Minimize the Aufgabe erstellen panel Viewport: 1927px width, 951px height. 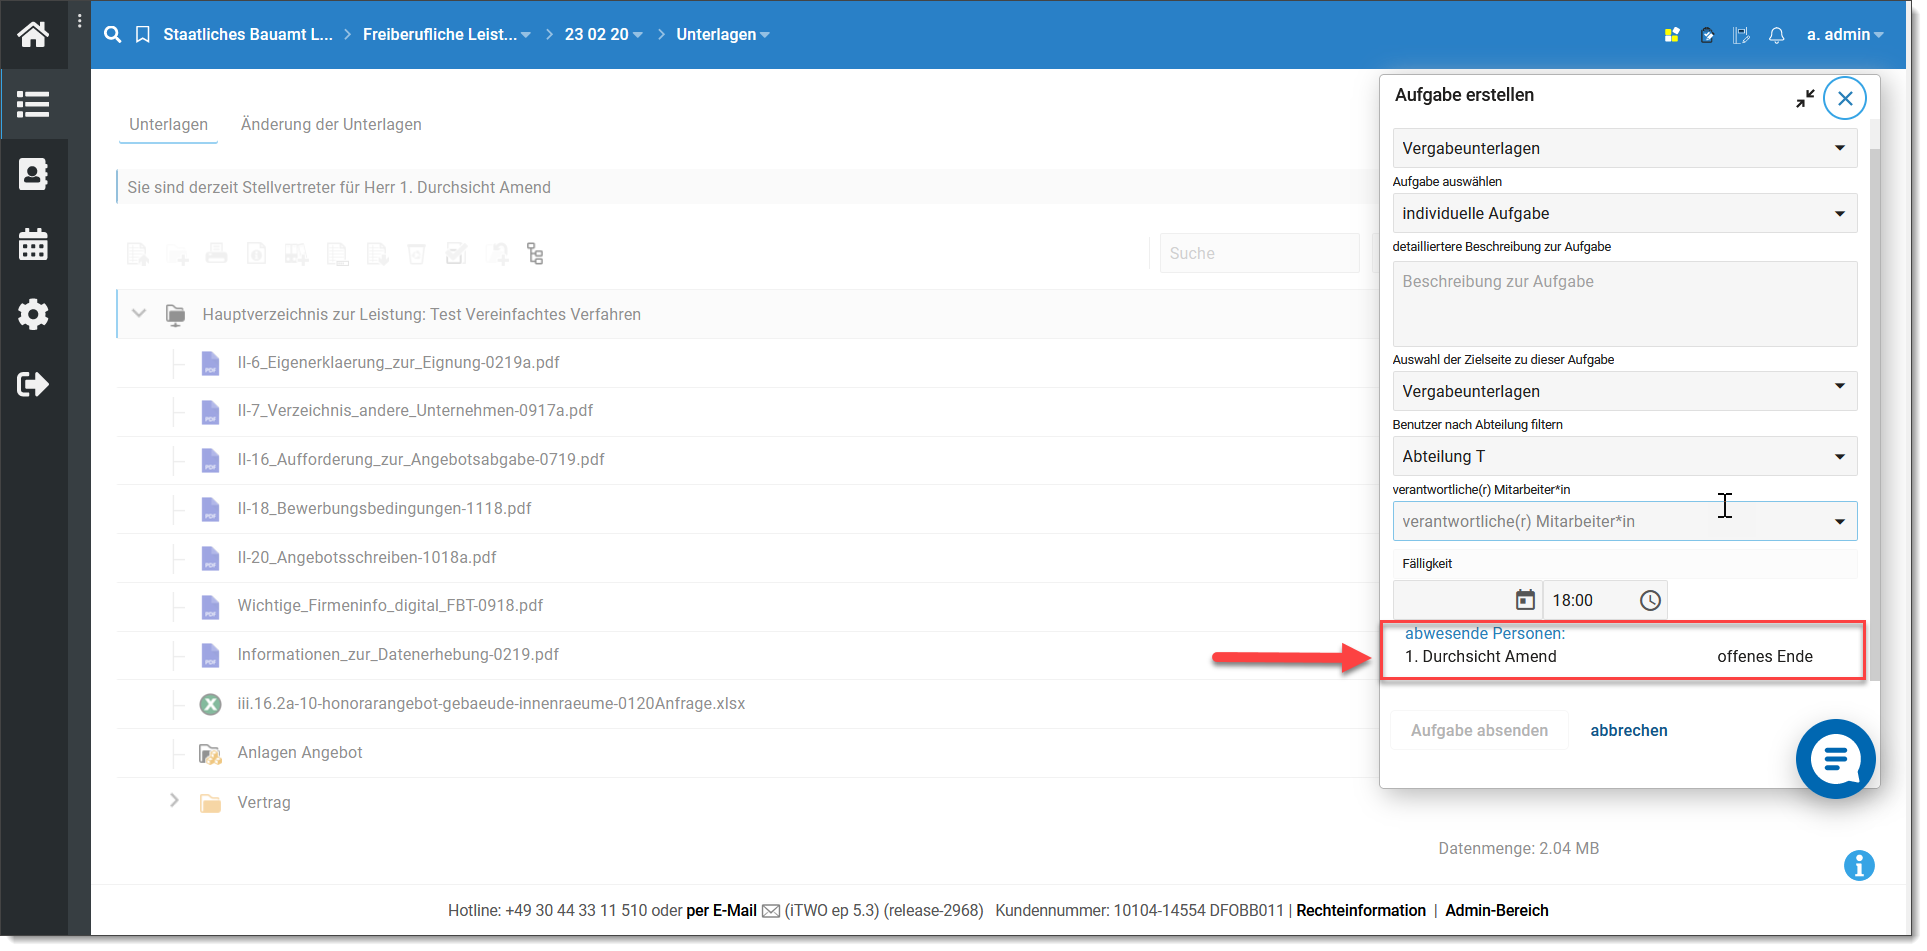coord(1805,98)
